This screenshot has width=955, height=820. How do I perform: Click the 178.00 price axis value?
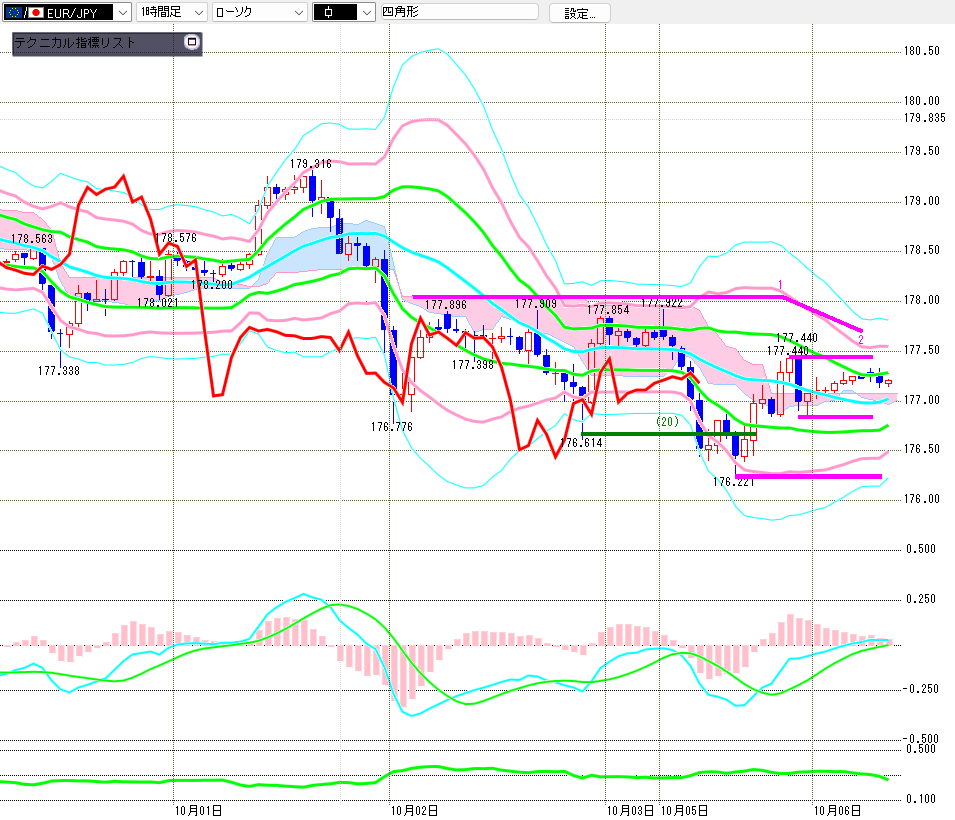[922, 300]
